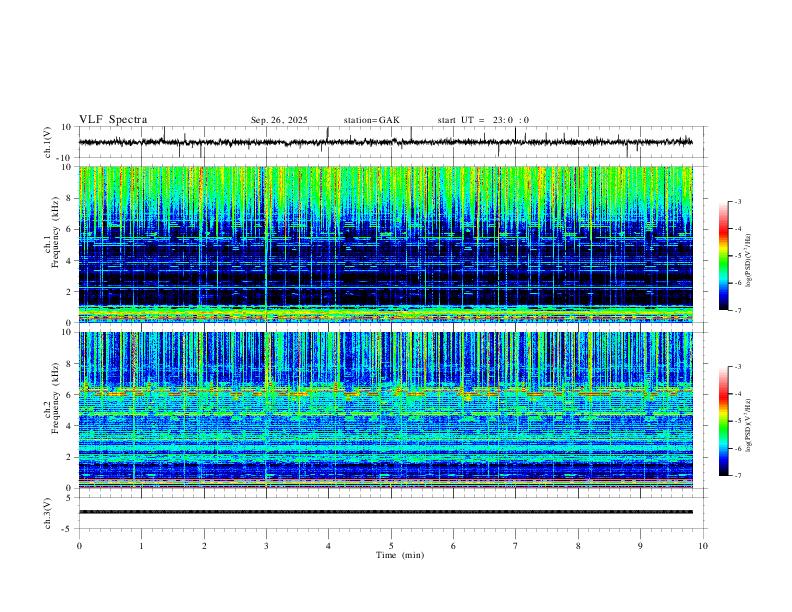Click the "6" kHz tick on ch.1 spectrogram
This screenshot has width=792, height=612.
pos(69,229)
